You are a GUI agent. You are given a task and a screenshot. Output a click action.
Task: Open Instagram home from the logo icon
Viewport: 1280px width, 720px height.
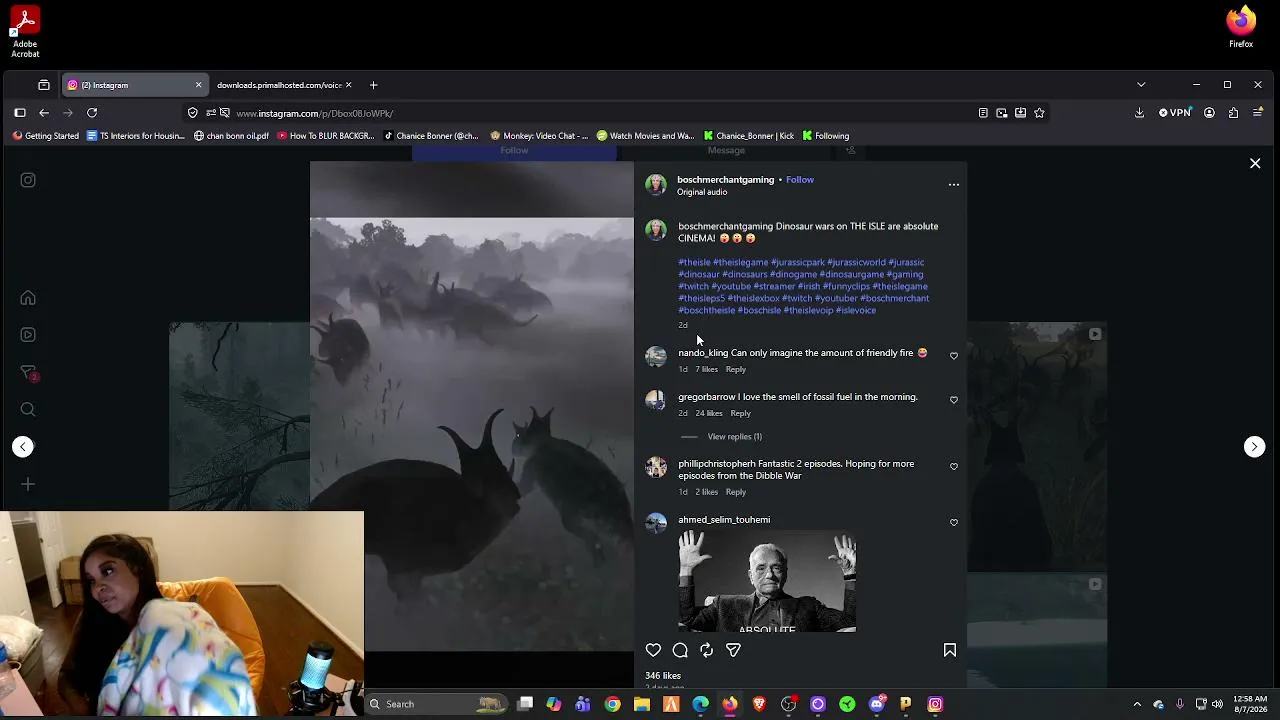pyautogui.click(x=28, y=180)
